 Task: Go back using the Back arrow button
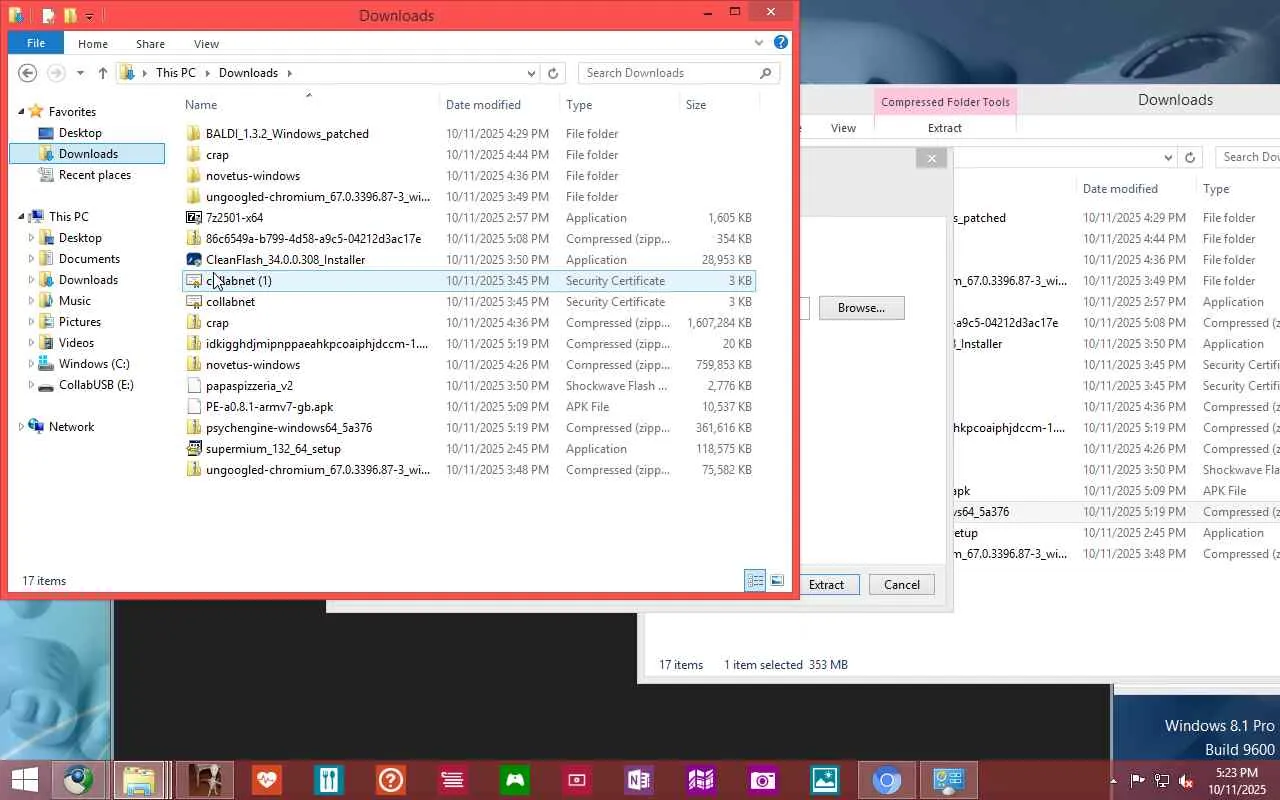(28, 73)
